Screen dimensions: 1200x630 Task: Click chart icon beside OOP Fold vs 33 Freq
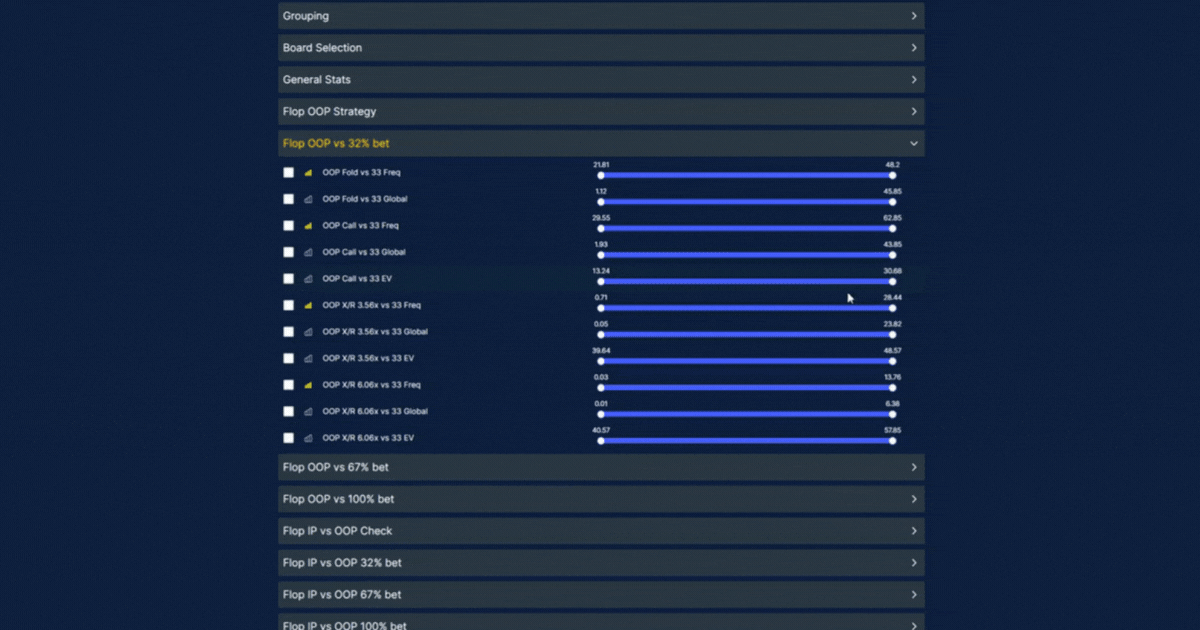tap(308, 173)
